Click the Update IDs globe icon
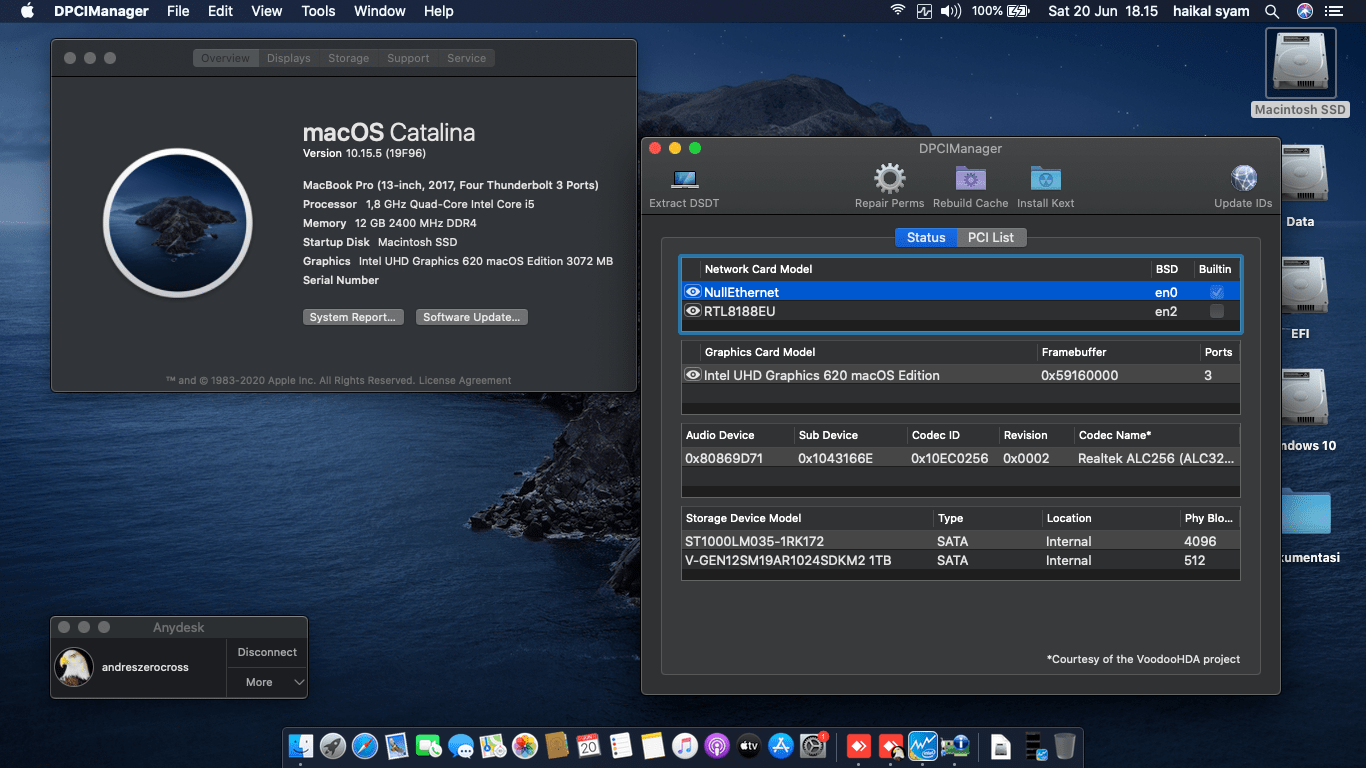Image resolution: width=1366 pixels, height=768 pixels. [1244, 179]
